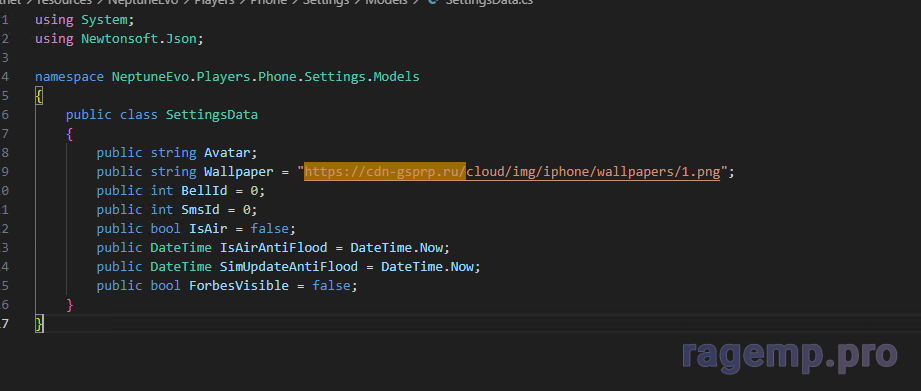Click 'DateTime.Now' on the SimUpdateAntiFlood line
The height and width of the screenshot is (391, 921).
click(x=427, y=267)
